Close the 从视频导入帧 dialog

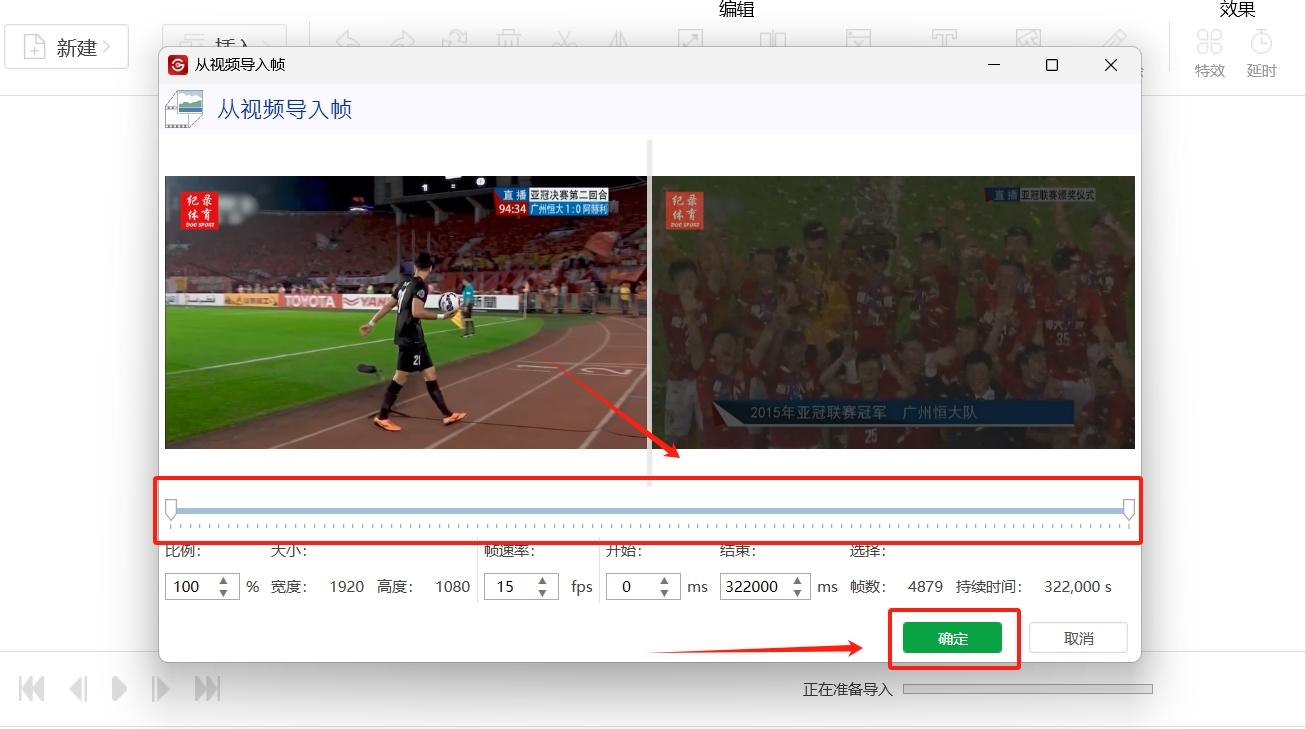(x=1111, y=65)
